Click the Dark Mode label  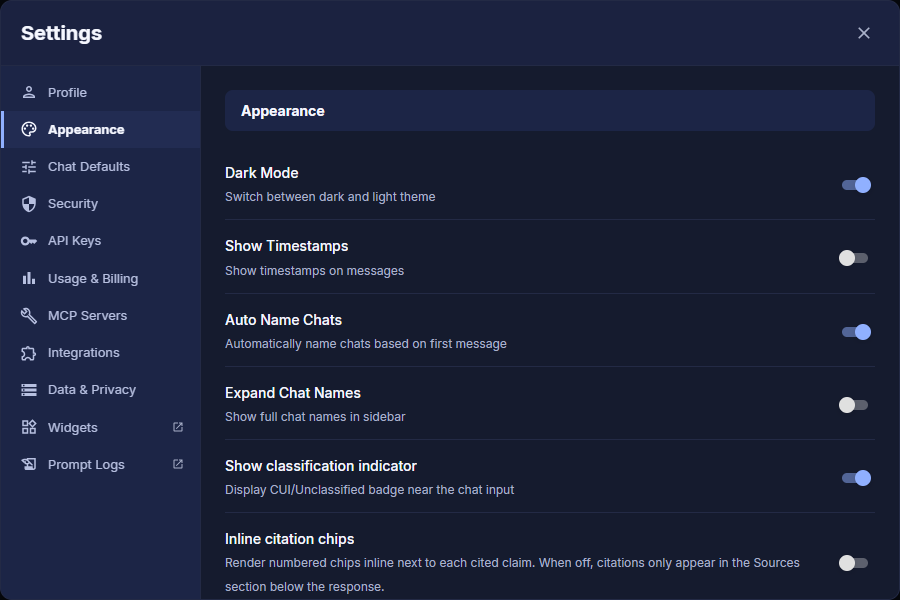[262, 173]
